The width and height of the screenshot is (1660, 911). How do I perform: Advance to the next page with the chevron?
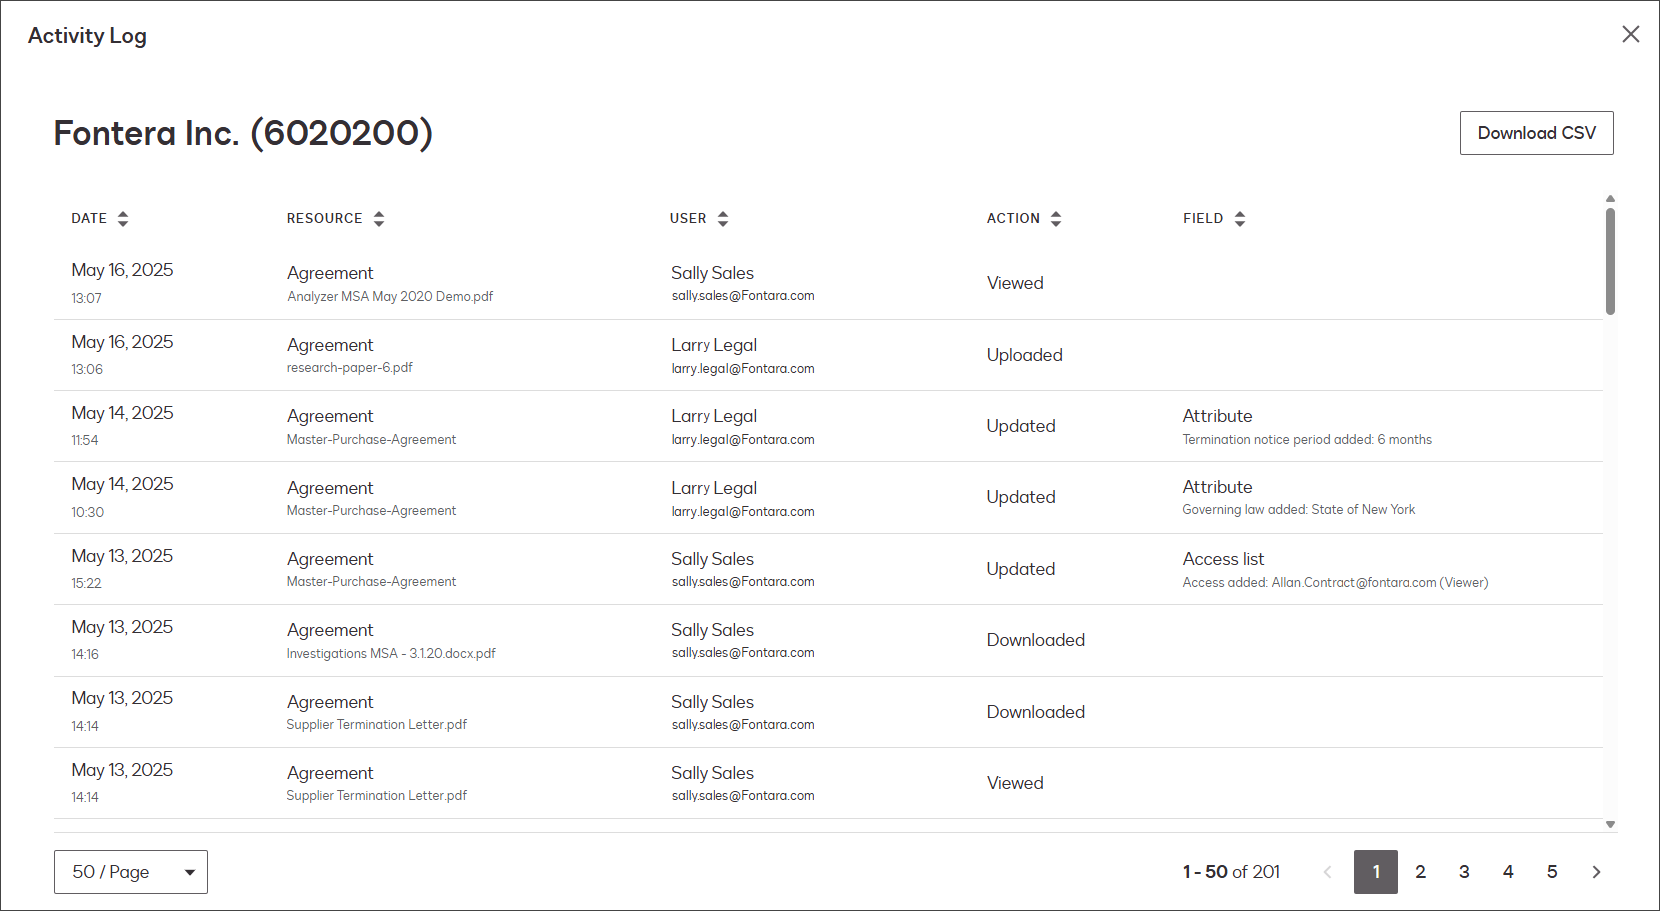pyautogui.click(x=1596, y=871)
